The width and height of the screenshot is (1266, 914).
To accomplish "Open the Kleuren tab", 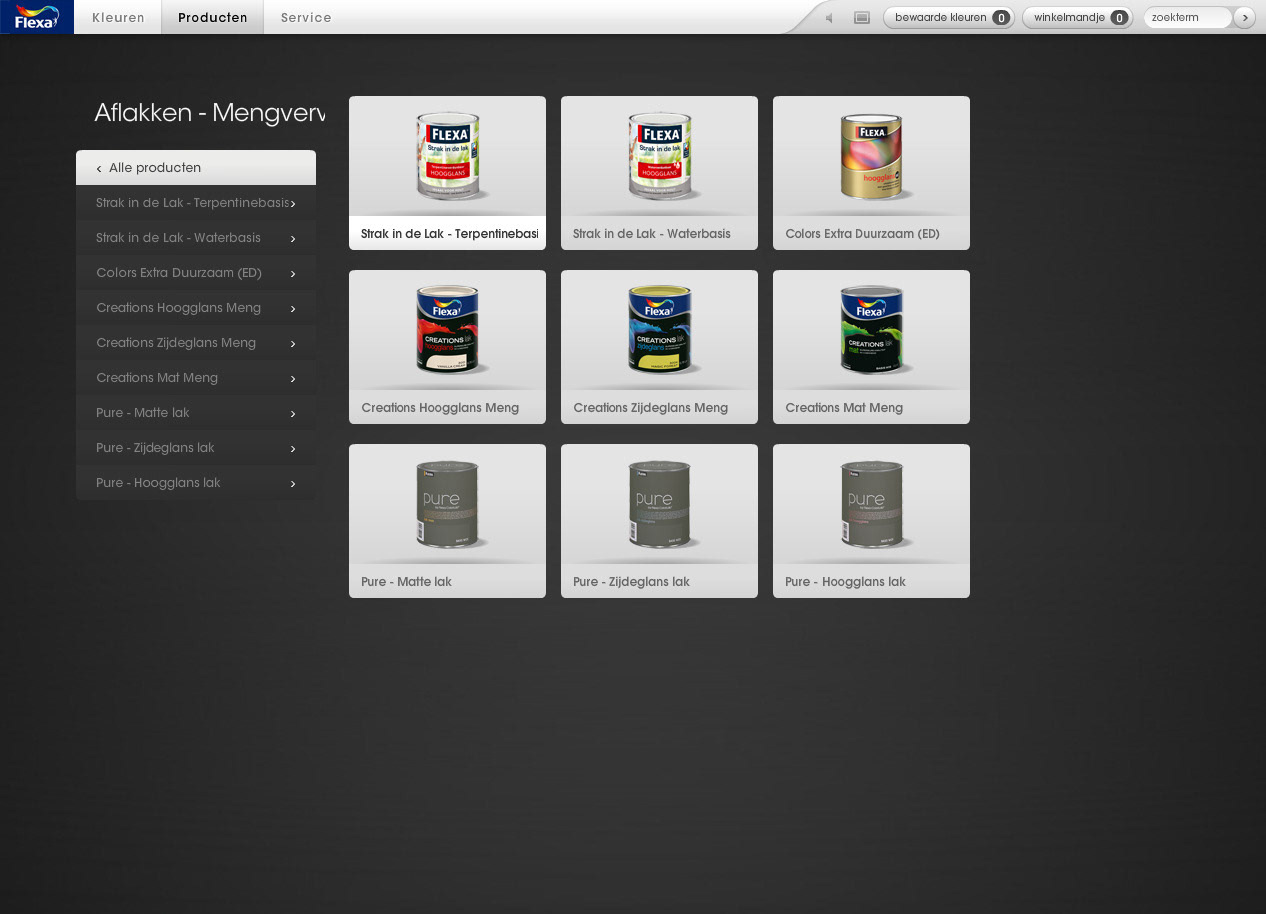I will pyautogui.click(x=118, y=17).
